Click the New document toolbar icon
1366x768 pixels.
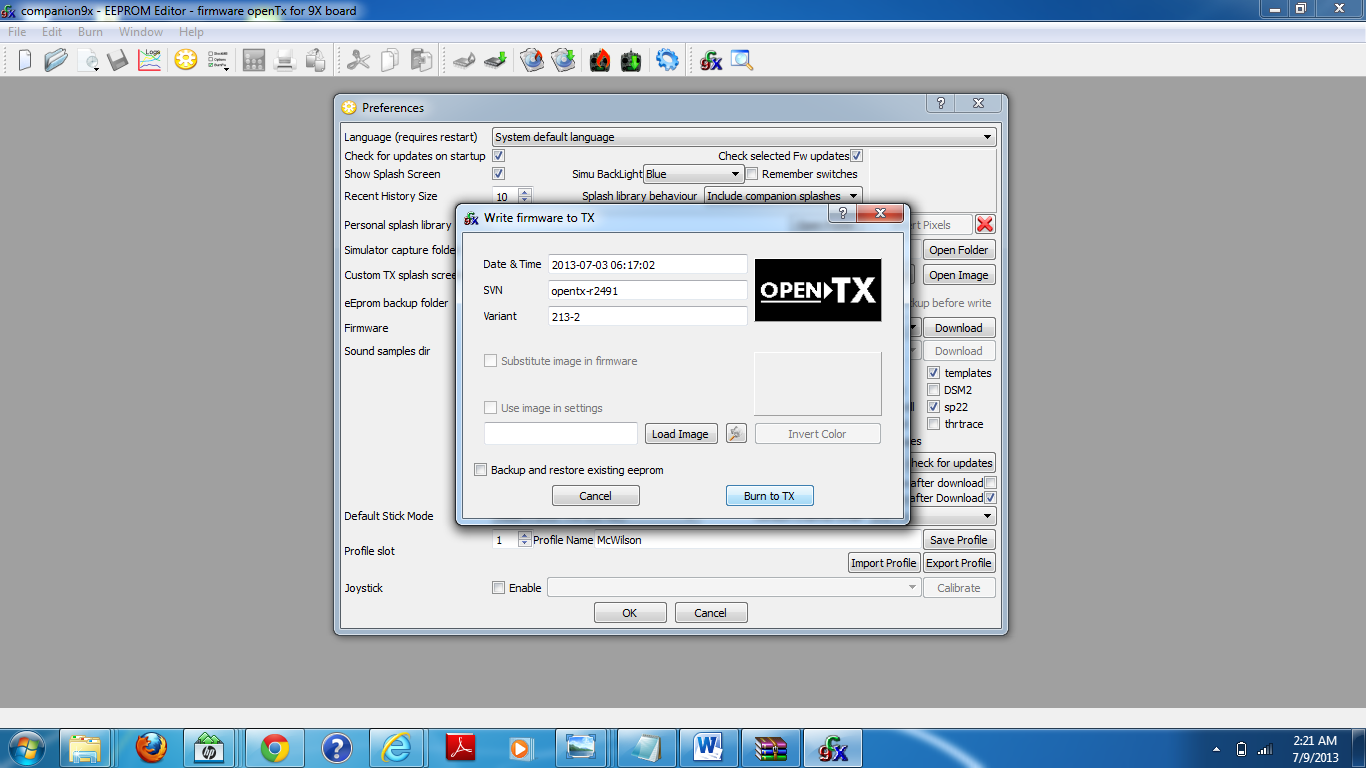(x=24, y=60)
